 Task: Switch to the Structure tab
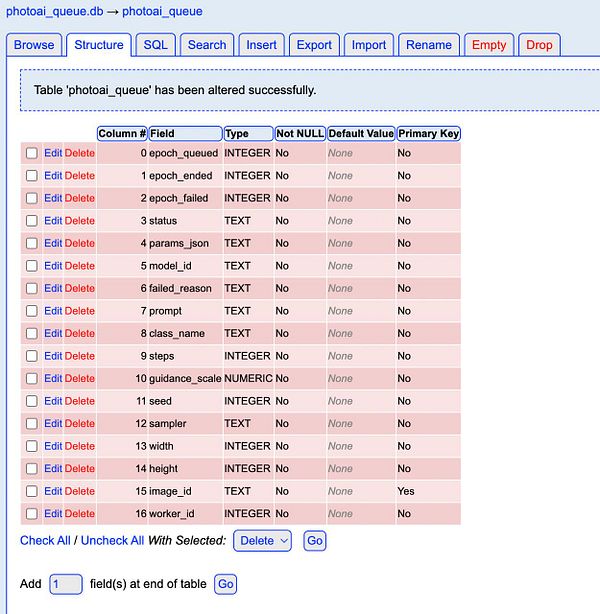(x=99, y=45)
